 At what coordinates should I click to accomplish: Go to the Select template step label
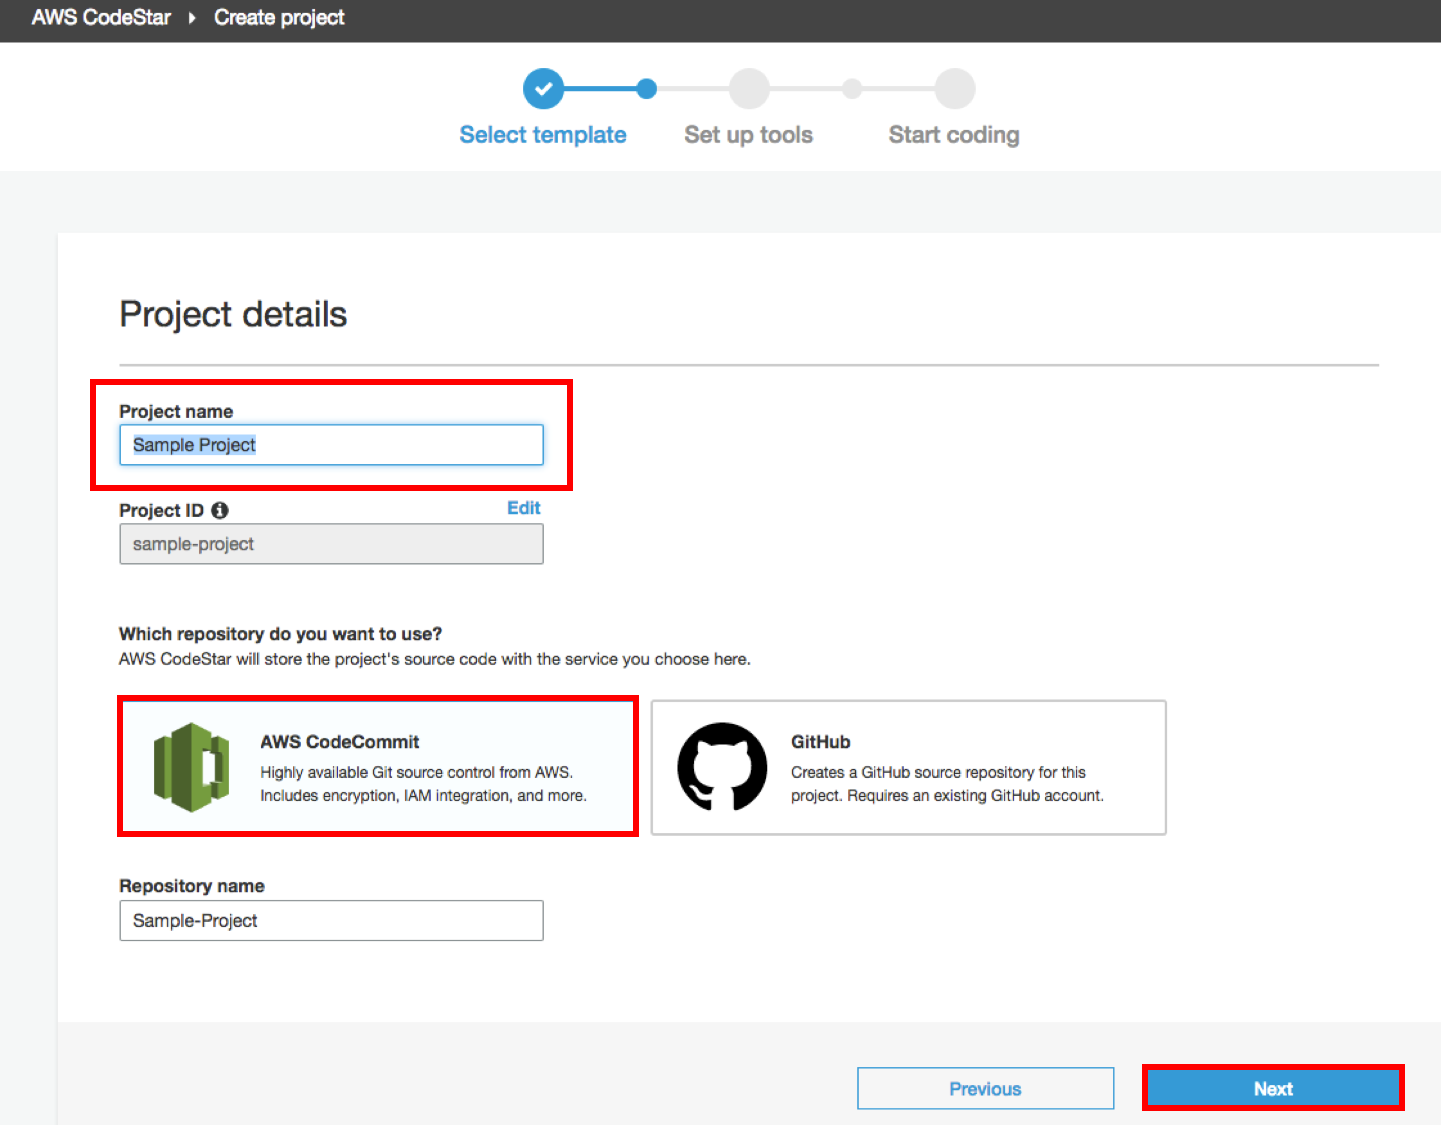543,135
